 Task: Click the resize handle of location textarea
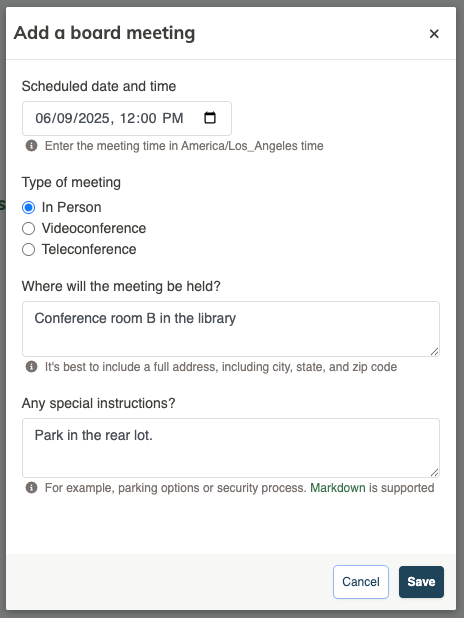click(434, 352)
